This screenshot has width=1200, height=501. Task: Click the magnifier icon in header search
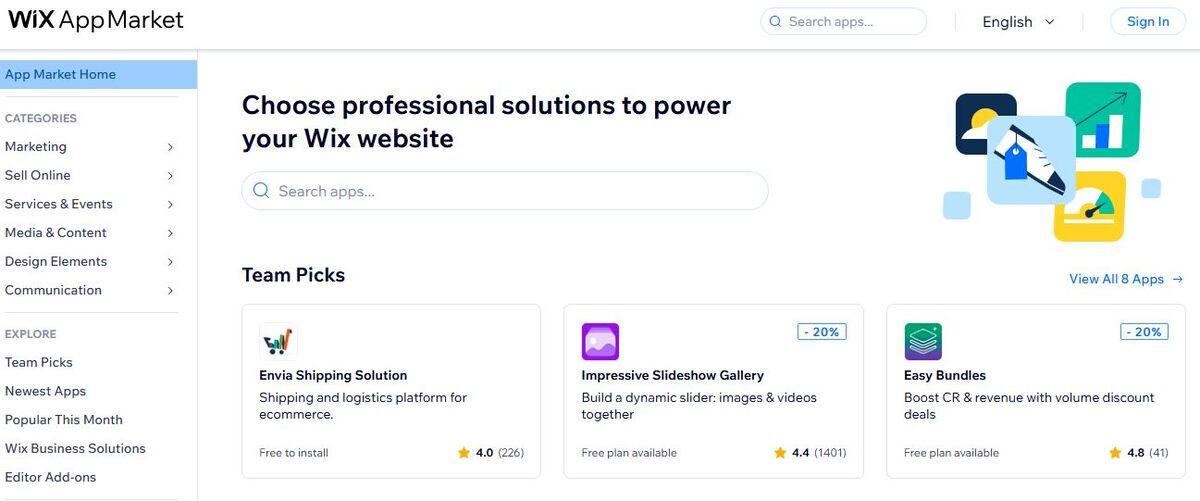[776, 21]
